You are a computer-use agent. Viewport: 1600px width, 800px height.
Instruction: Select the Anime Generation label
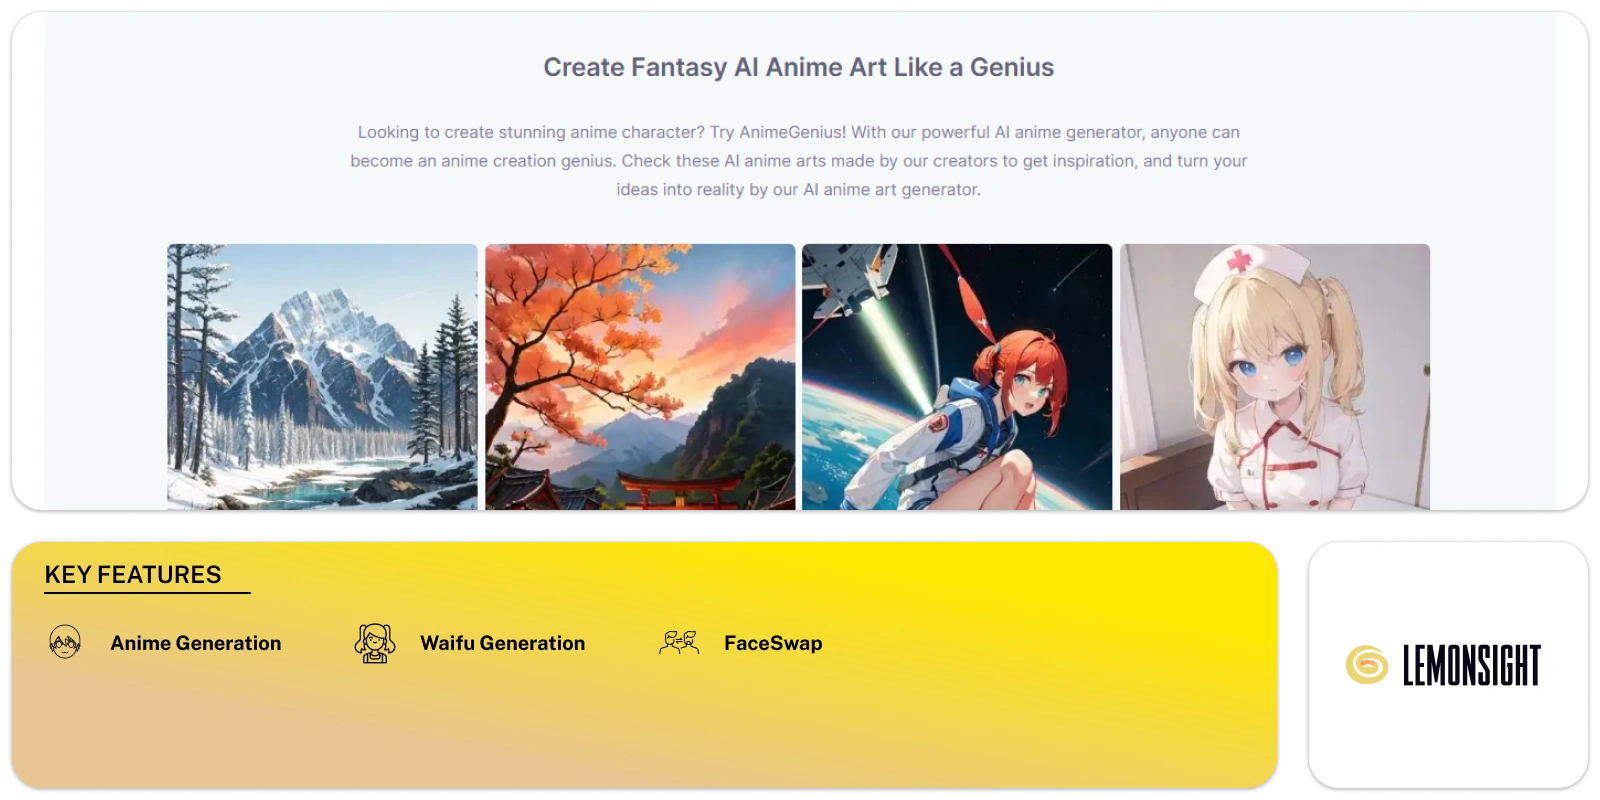click(x=196, y=643)
